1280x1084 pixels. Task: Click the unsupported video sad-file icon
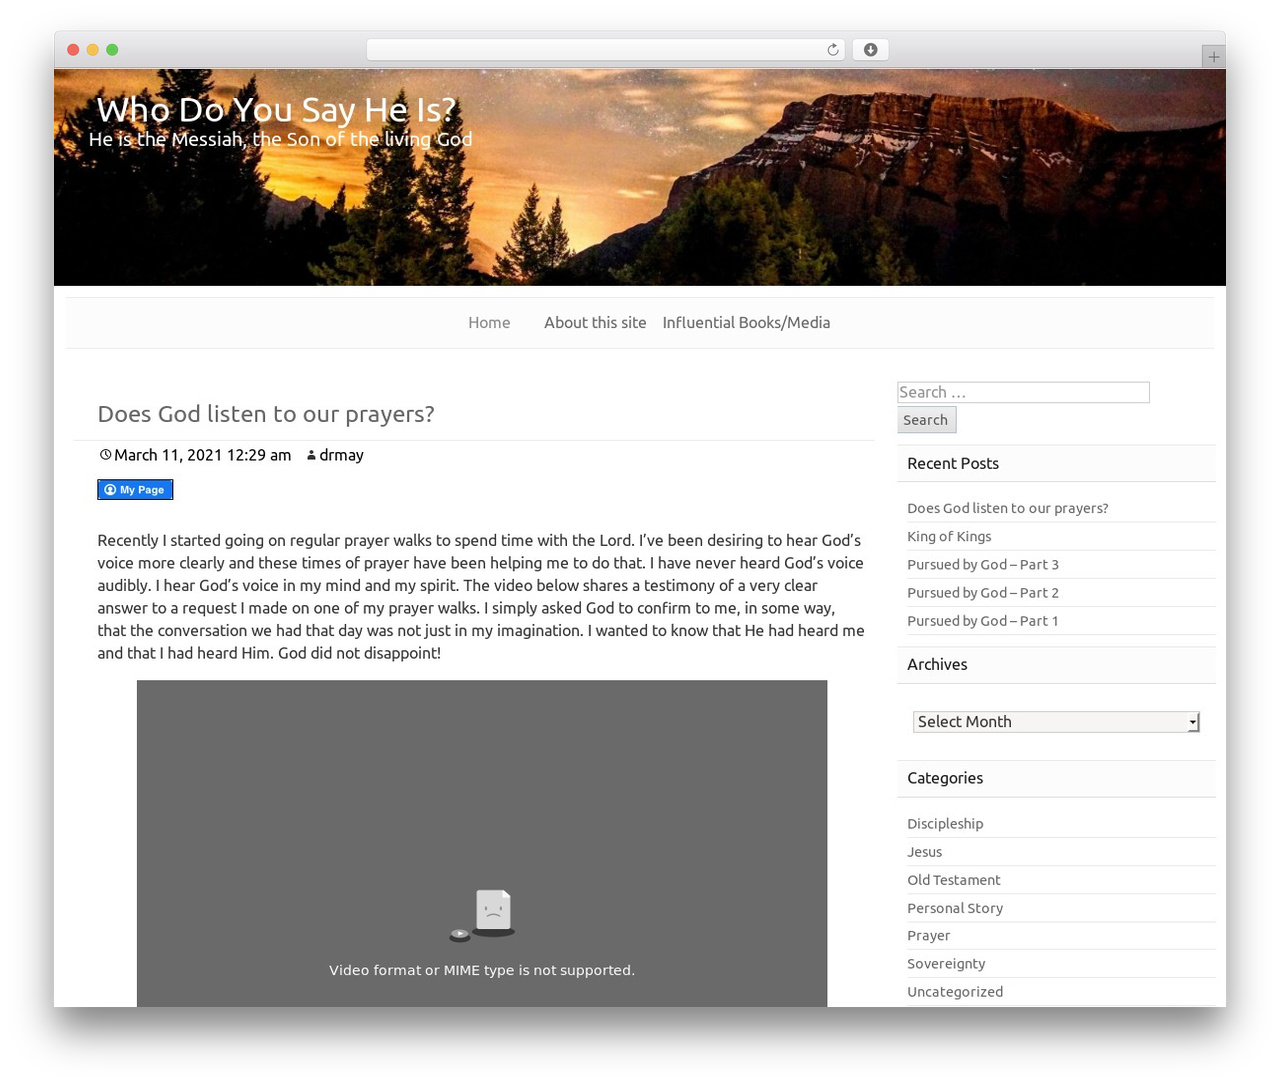coord(483,916)
